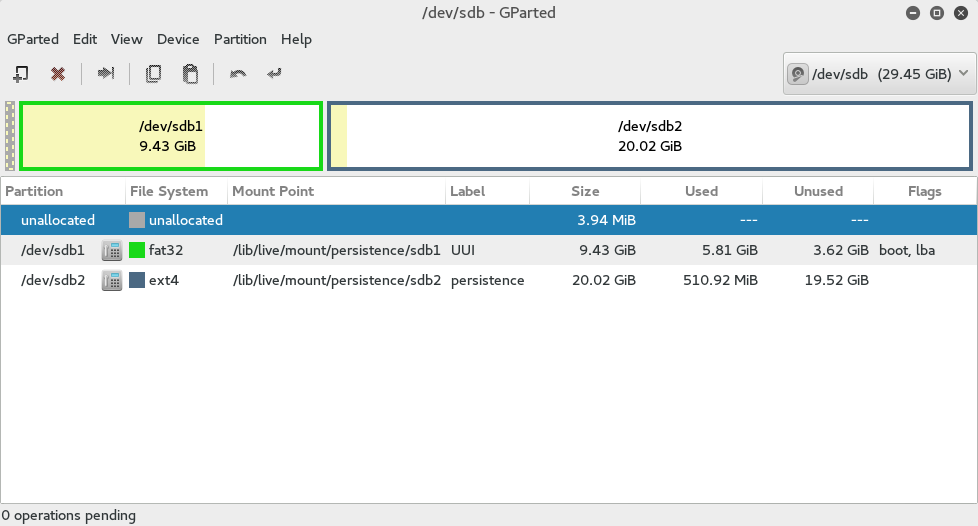Sort by the Mount Point column header
The image size is (978, 526).
click(336, 192)
